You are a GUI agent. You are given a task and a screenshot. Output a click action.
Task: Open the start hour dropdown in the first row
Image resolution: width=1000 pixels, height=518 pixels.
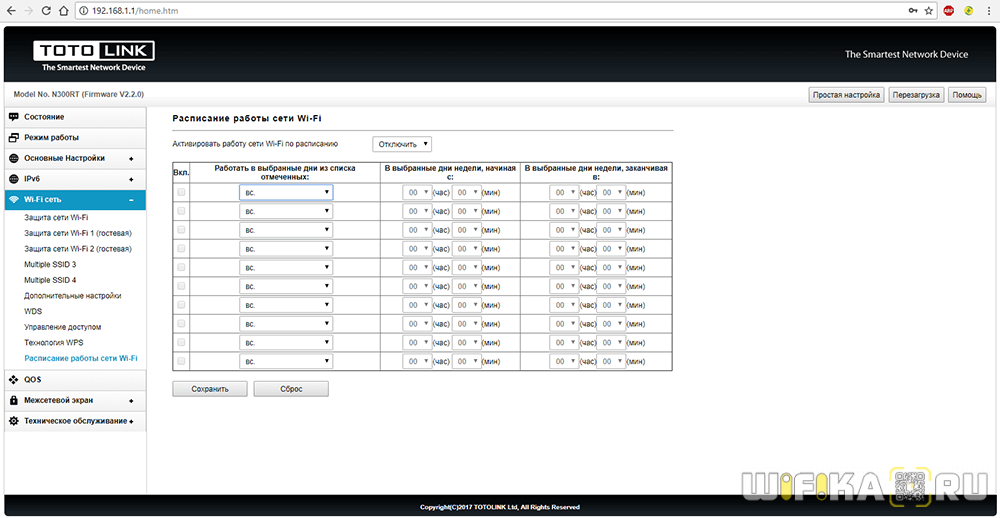point(416,192)
